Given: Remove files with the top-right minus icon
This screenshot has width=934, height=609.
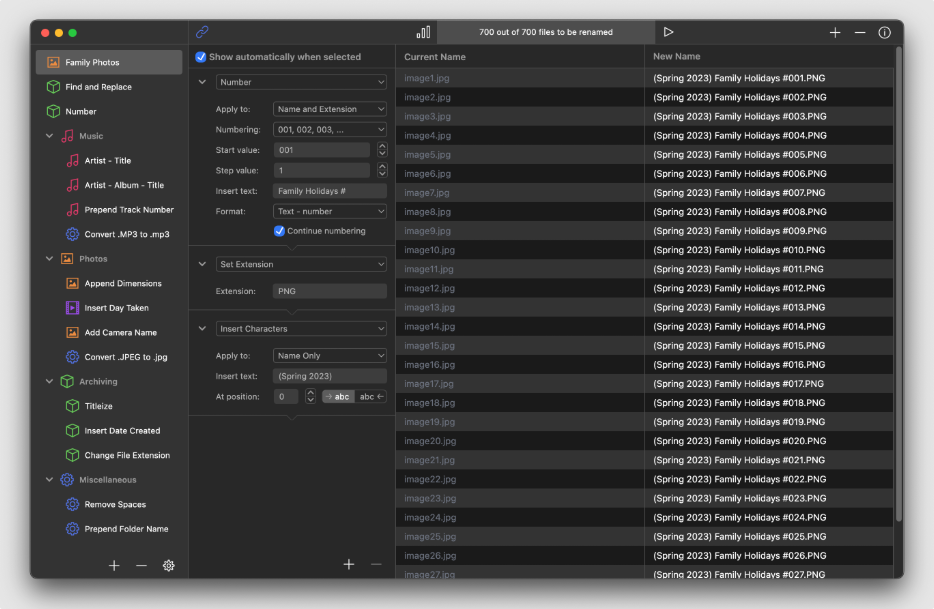Looking at the screenshot, I should [x=860, y=33].
